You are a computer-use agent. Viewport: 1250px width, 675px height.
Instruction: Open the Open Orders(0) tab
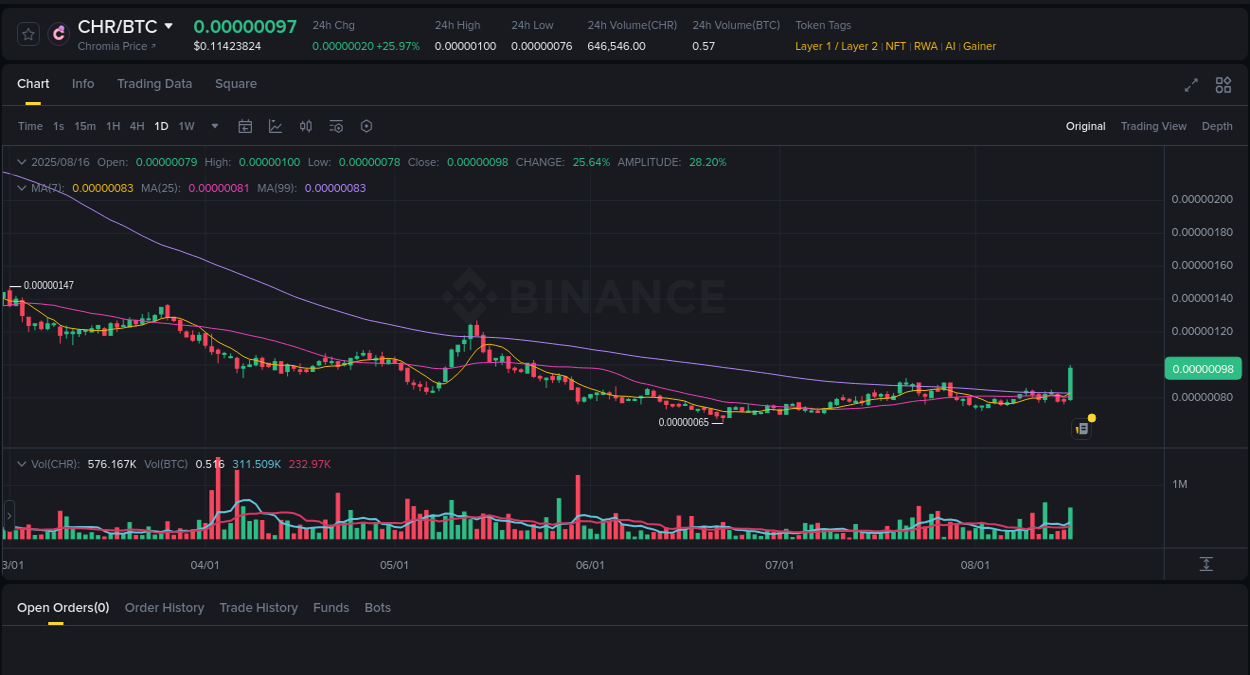(x=63, y=608)
